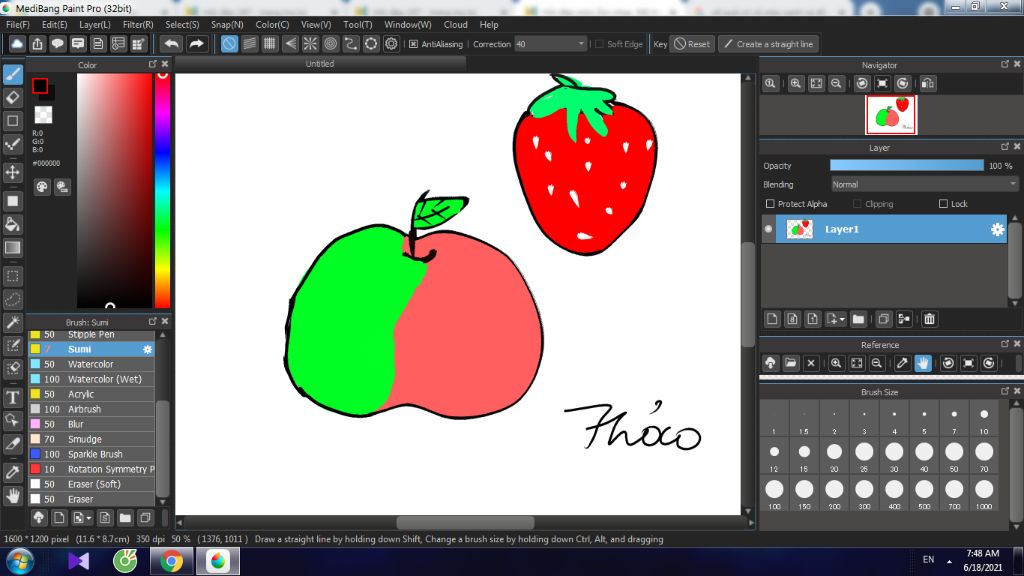Enable circle snap guide
1024x576 pixels.
pos(330,44)
